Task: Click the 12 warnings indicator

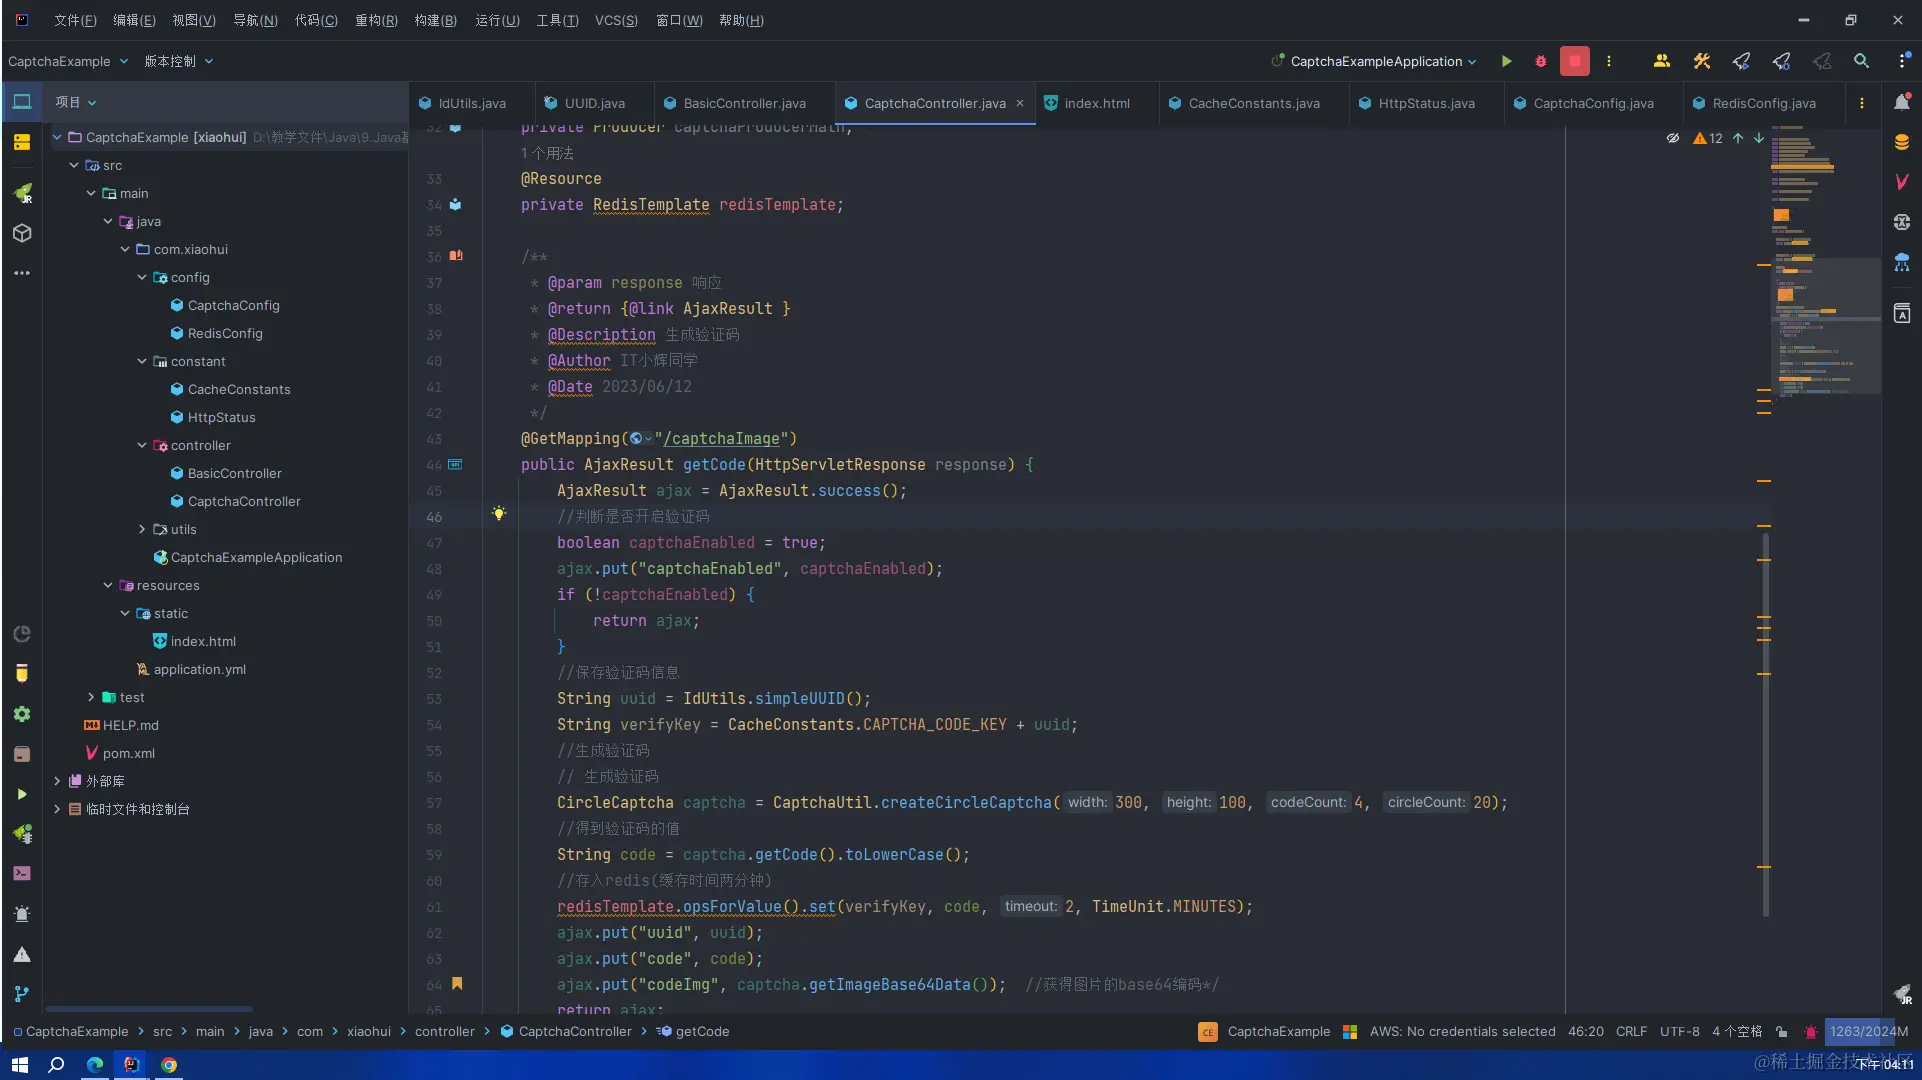Action: coord(1708,138)
